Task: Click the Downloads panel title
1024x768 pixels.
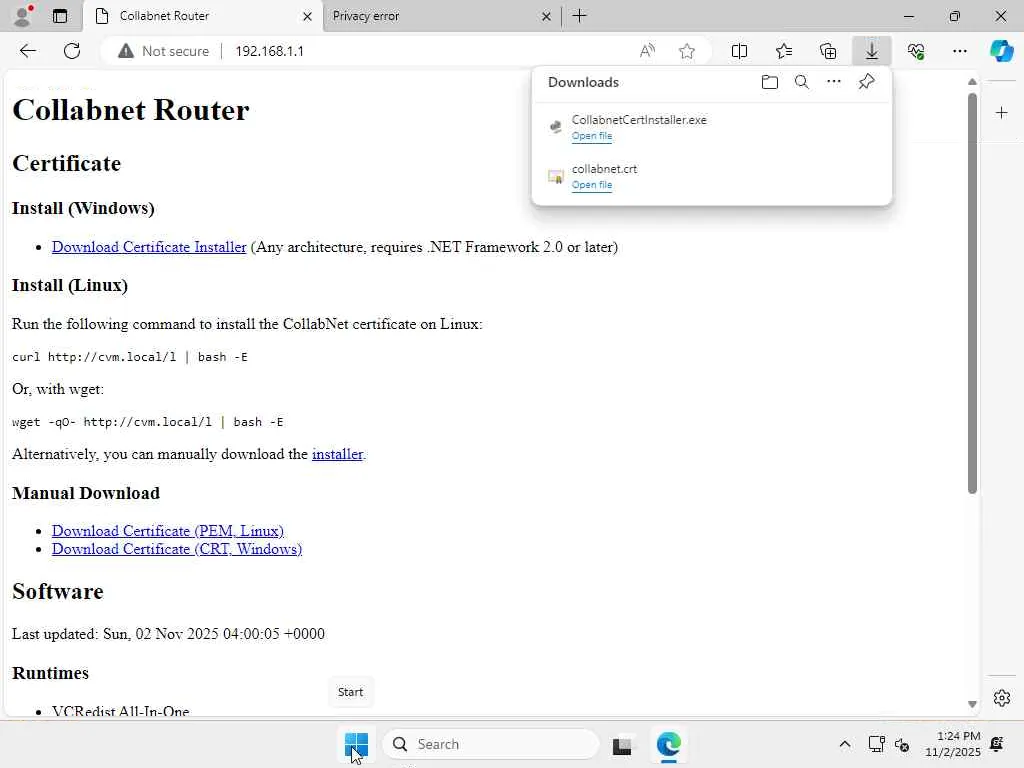Action: [583, 82]
